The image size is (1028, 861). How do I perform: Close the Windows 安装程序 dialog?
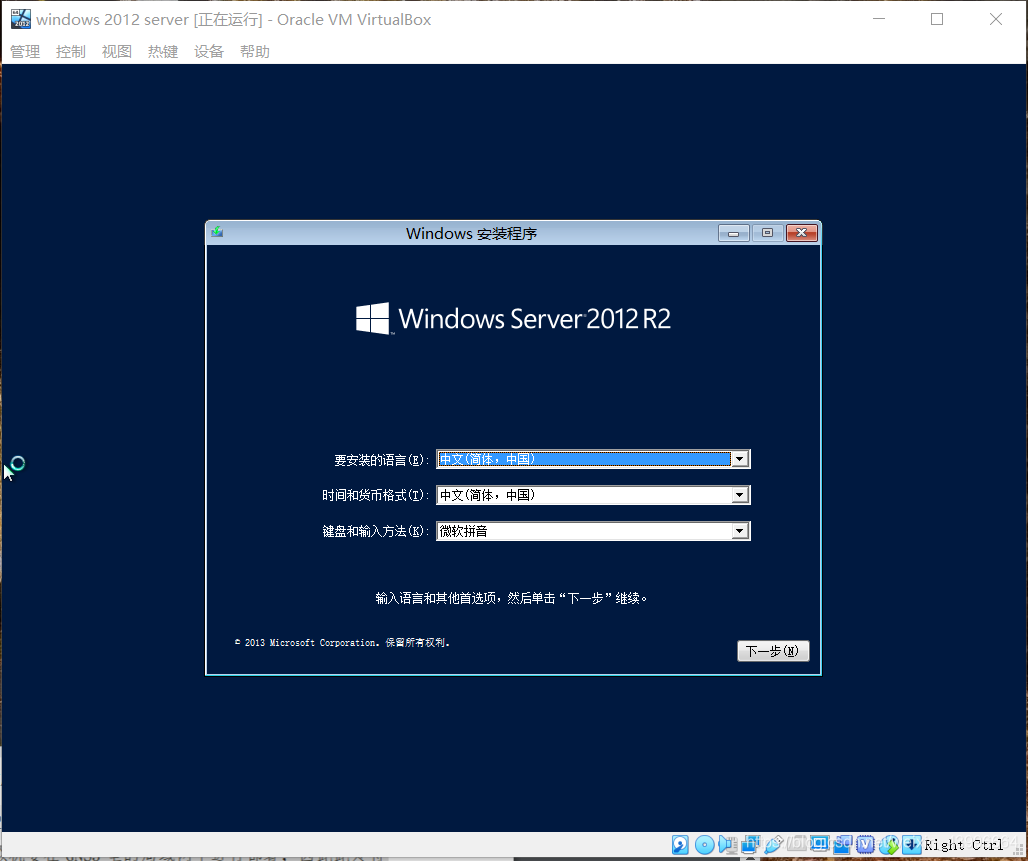(x=801, y=233)
